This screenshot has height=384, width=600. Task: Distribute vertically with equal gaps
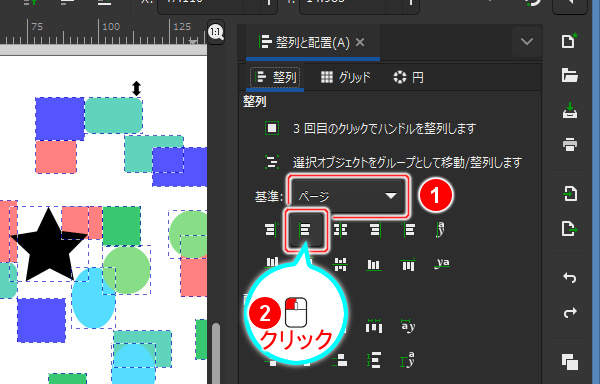point(374,360)
